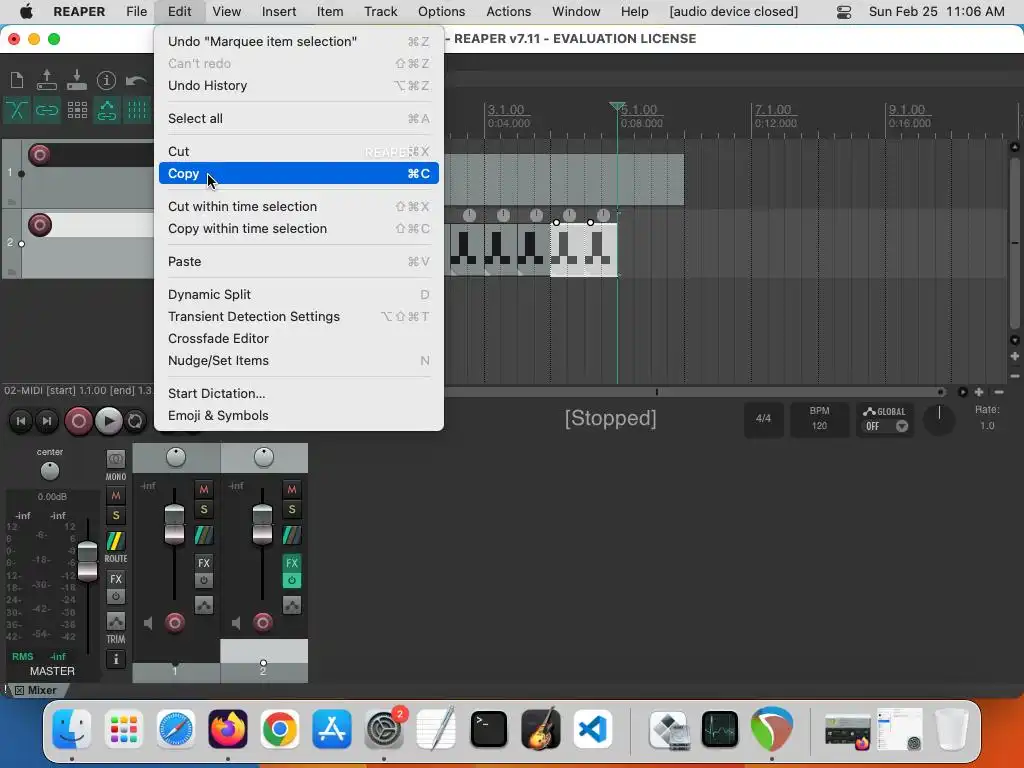
Task: Toggle grid lines toolbar icon
Action: pos(136,110)
